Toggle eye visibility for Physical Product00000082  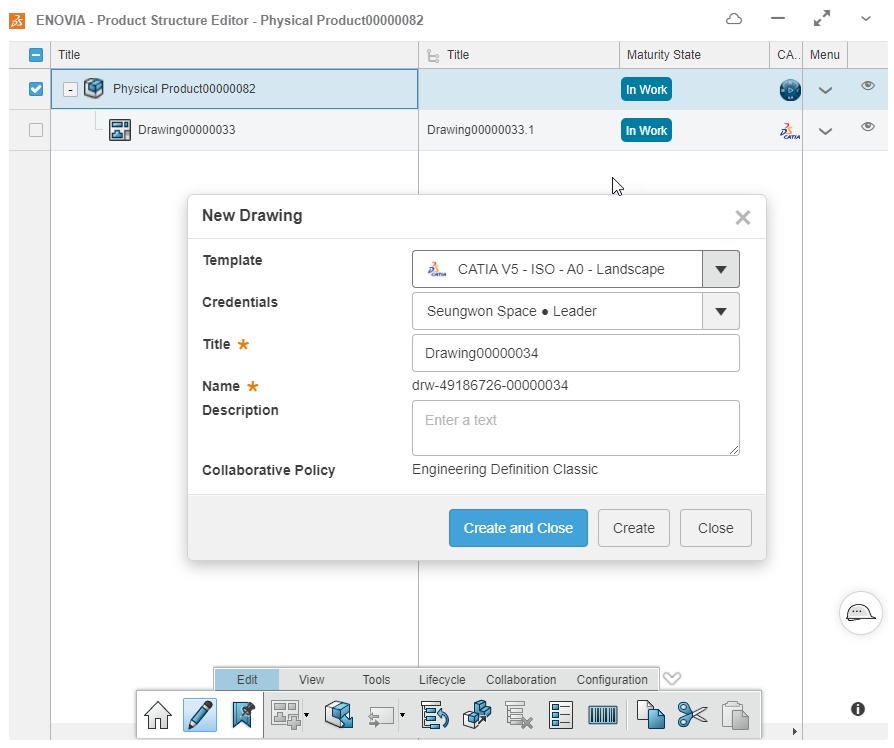868,86
